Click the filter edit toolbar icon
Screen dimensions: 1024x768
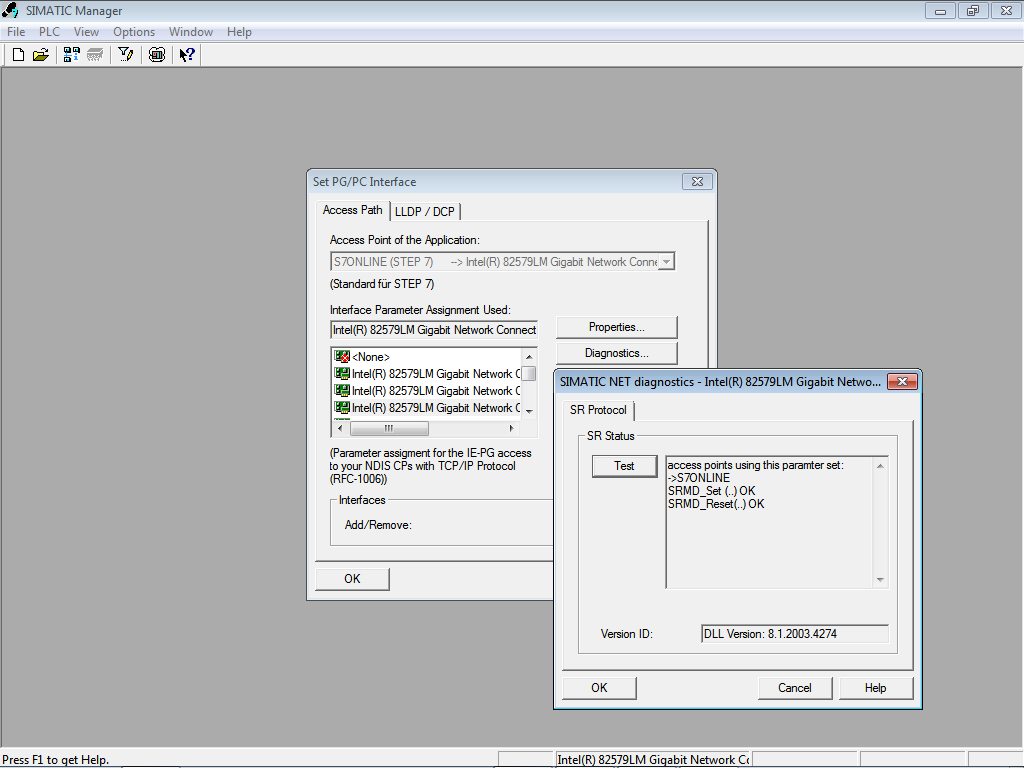(x=125, y=55)
